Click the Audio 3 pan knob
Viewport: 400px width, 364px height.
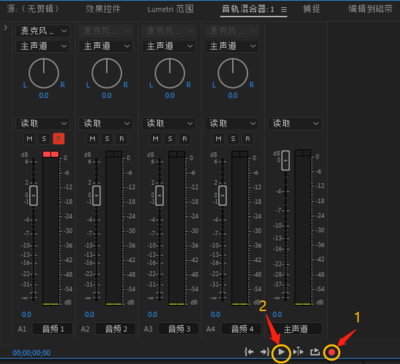point(170,73)
